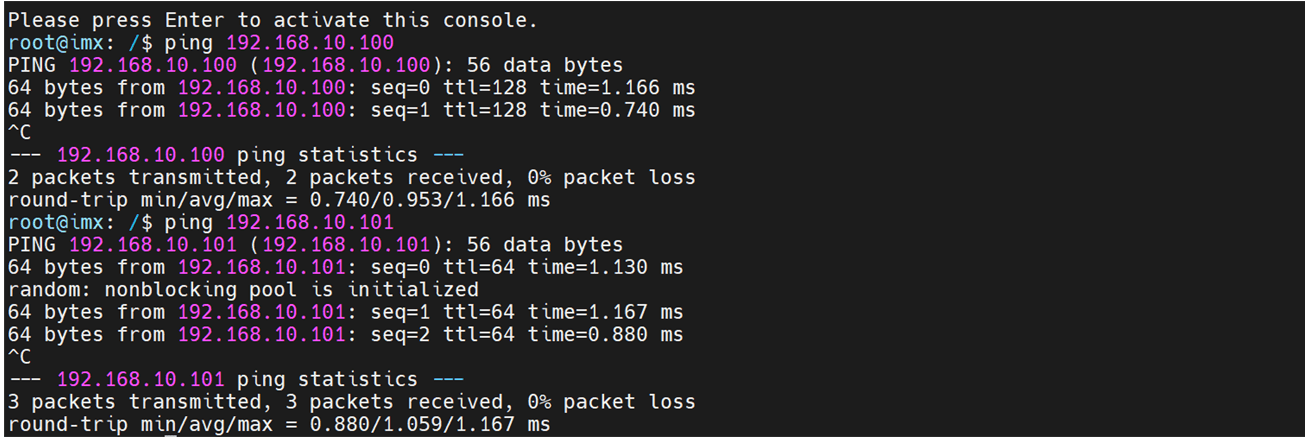Image resolution: width=1309 pixels, height=438 pixels.
Task: Click the "PING 192.168.10.100" header line
Action: (x=315, y=65)
